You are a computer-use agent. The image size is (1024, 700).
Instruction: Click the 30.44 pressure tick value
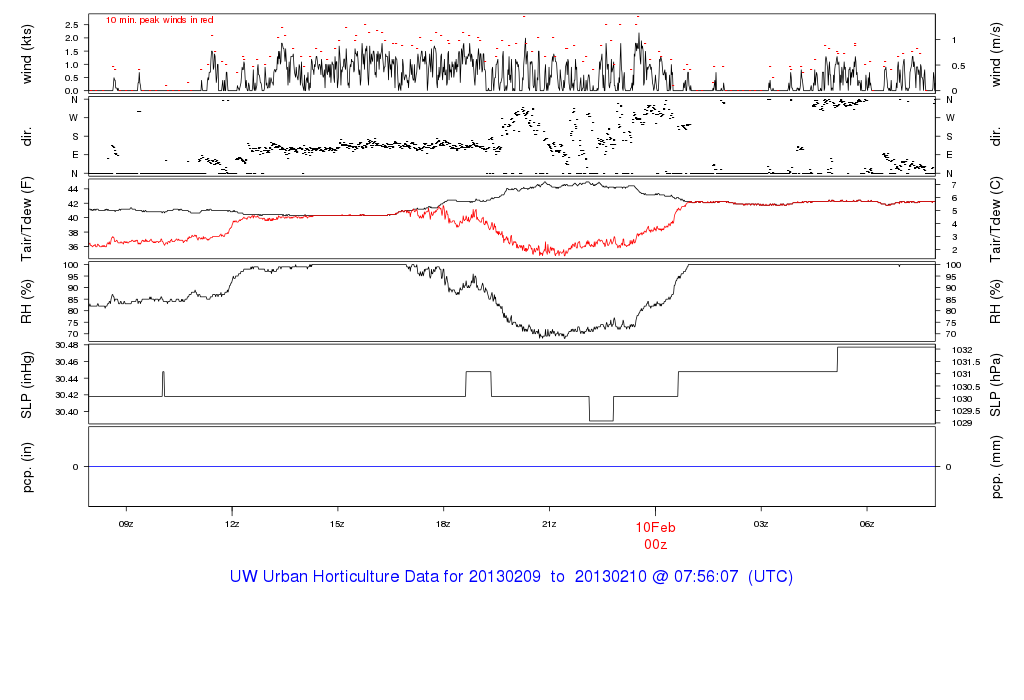67,379
